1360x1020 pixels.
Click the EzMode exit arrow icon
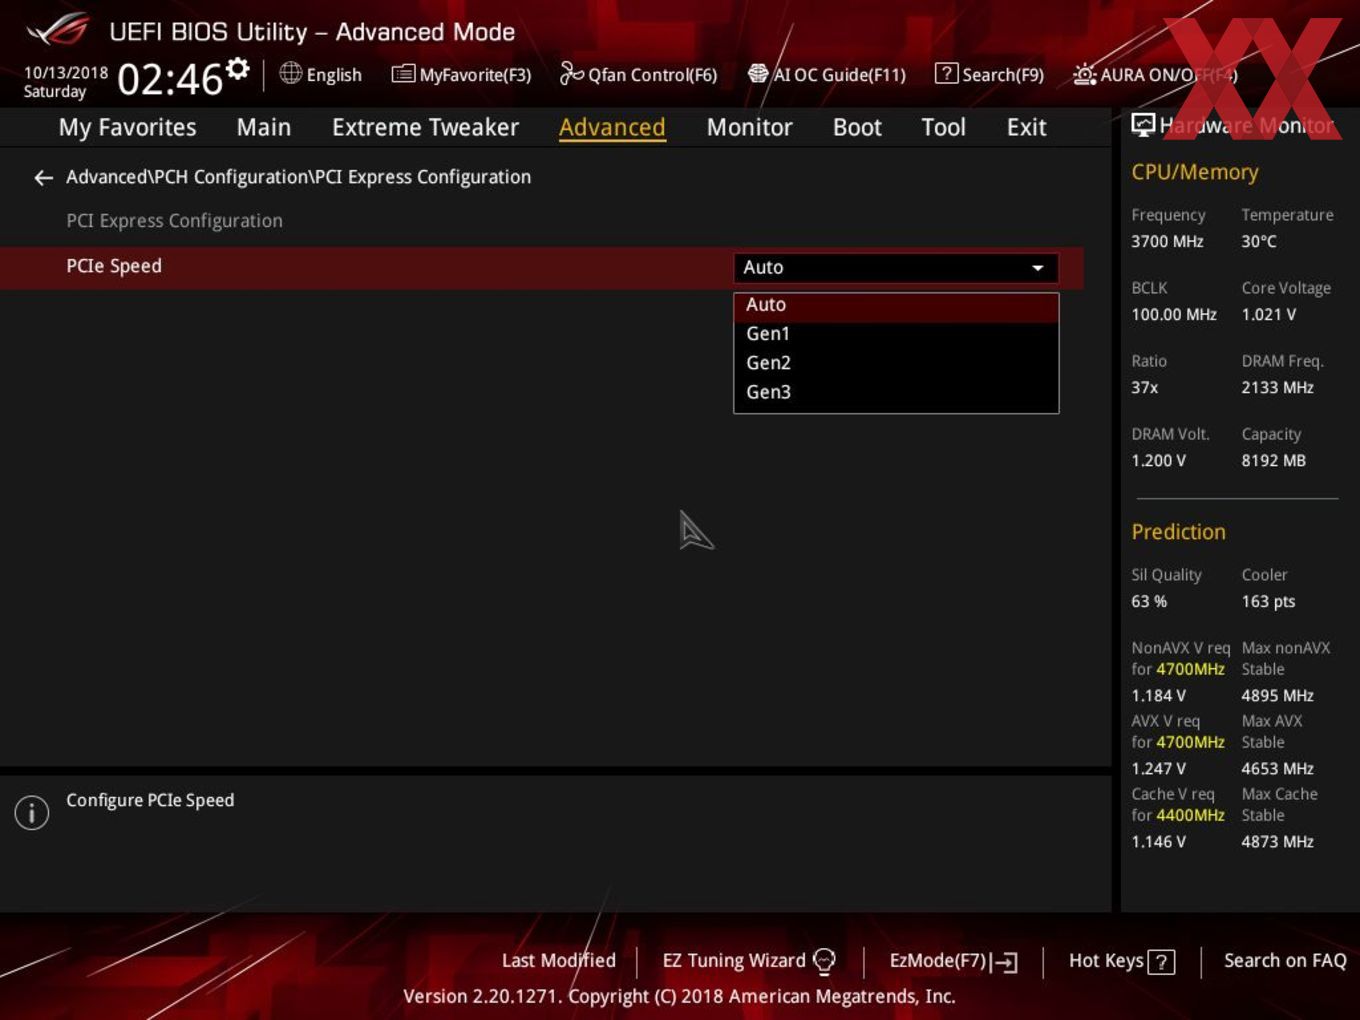[x=1005, y=962]
